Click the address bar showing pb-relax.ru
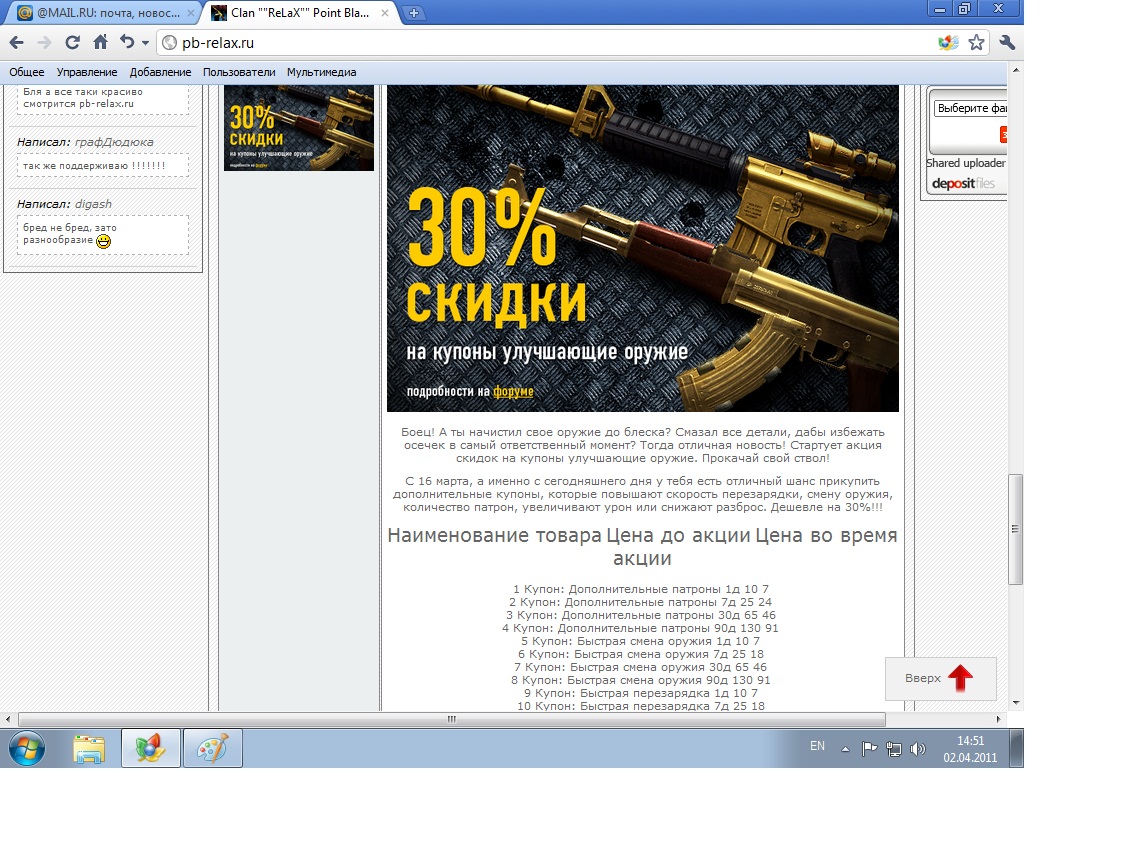 point(550,43)
